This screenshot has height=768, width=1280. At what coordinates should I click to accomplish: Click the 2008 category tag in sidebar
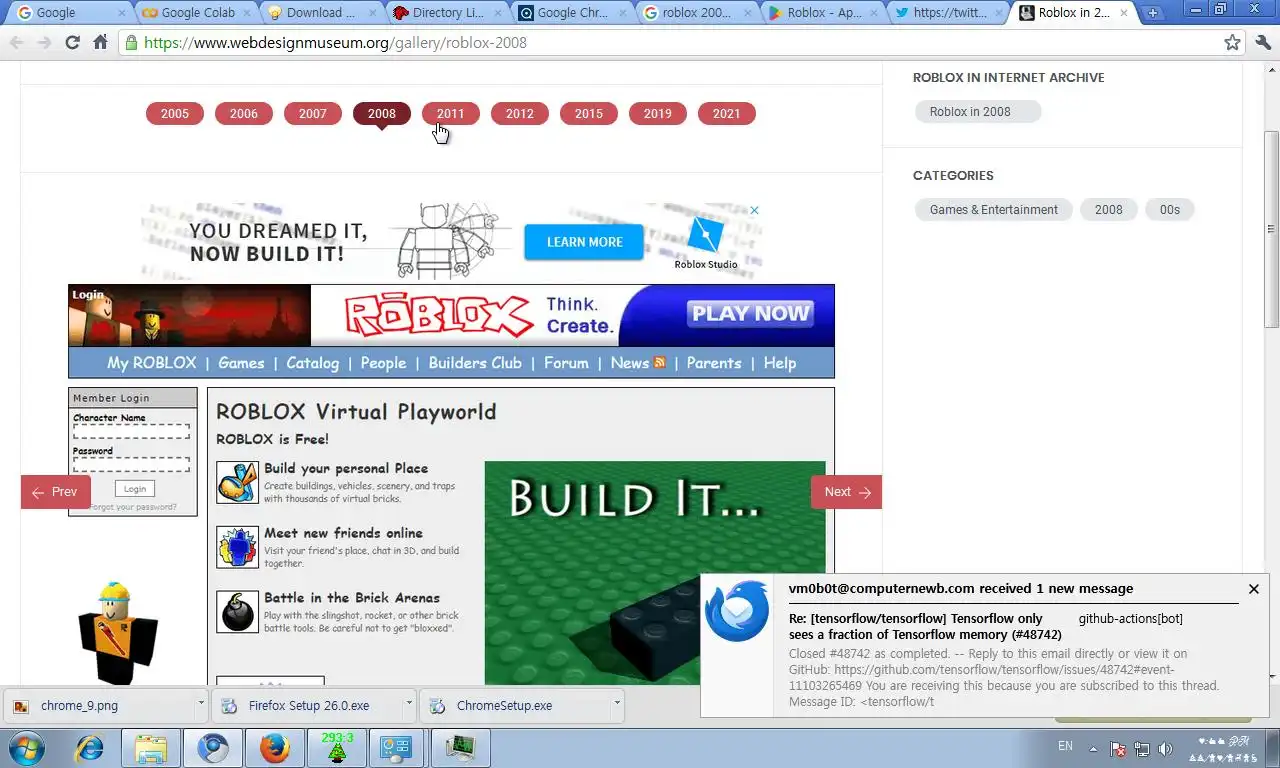(x=1108, y=210)
